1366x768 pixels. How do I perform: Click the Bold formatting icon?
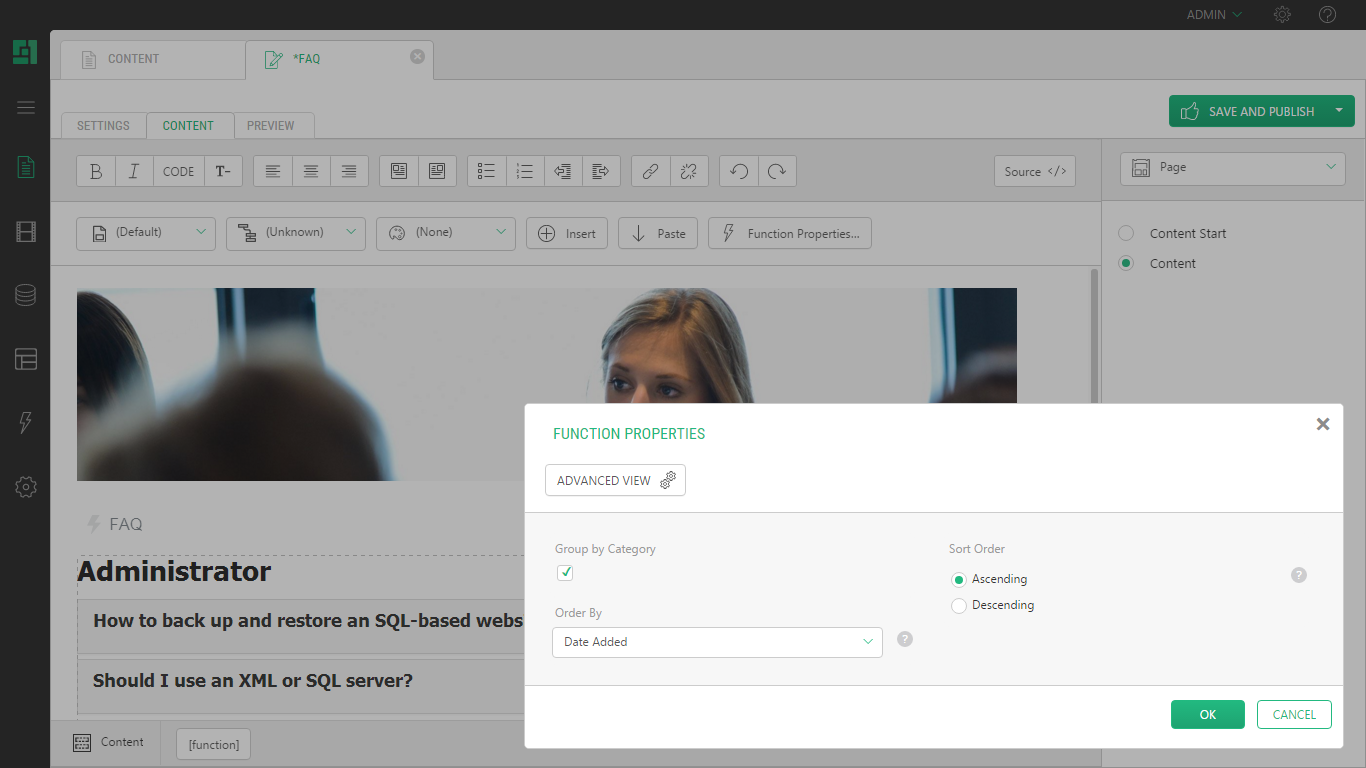pyautogui.click(x=96, y=171)
